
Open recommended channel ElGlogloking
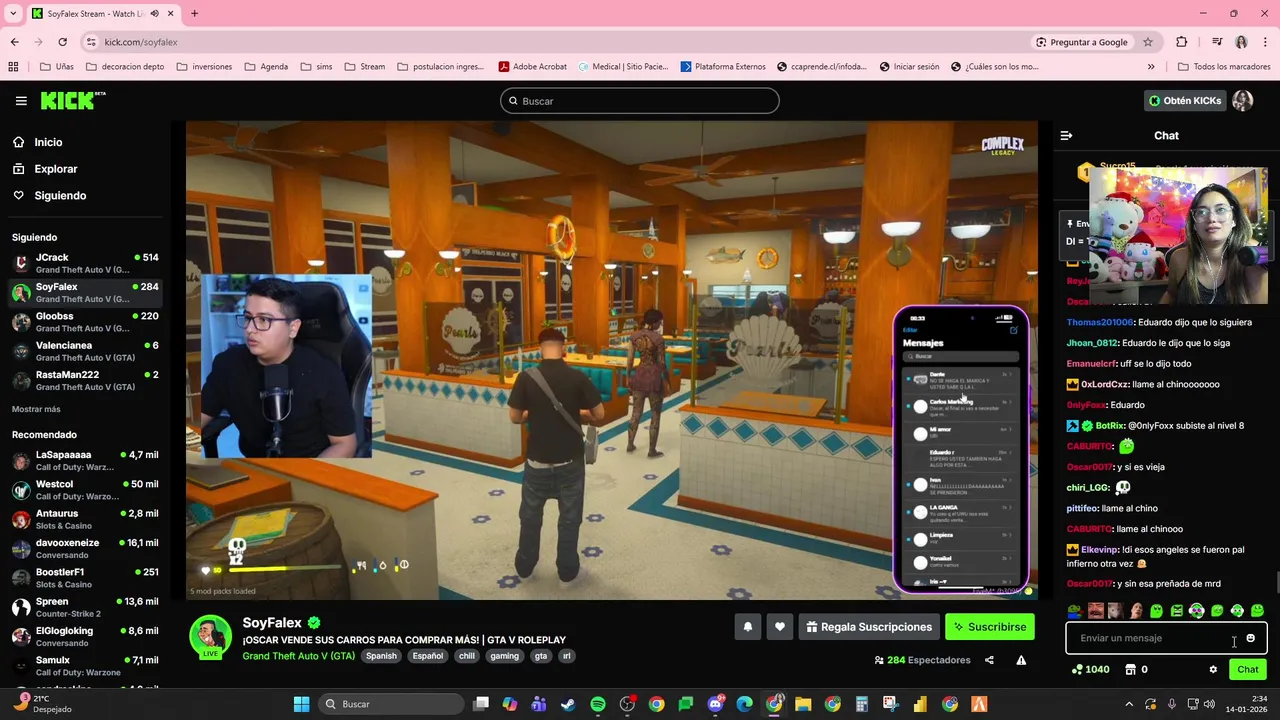pos(84,637)
